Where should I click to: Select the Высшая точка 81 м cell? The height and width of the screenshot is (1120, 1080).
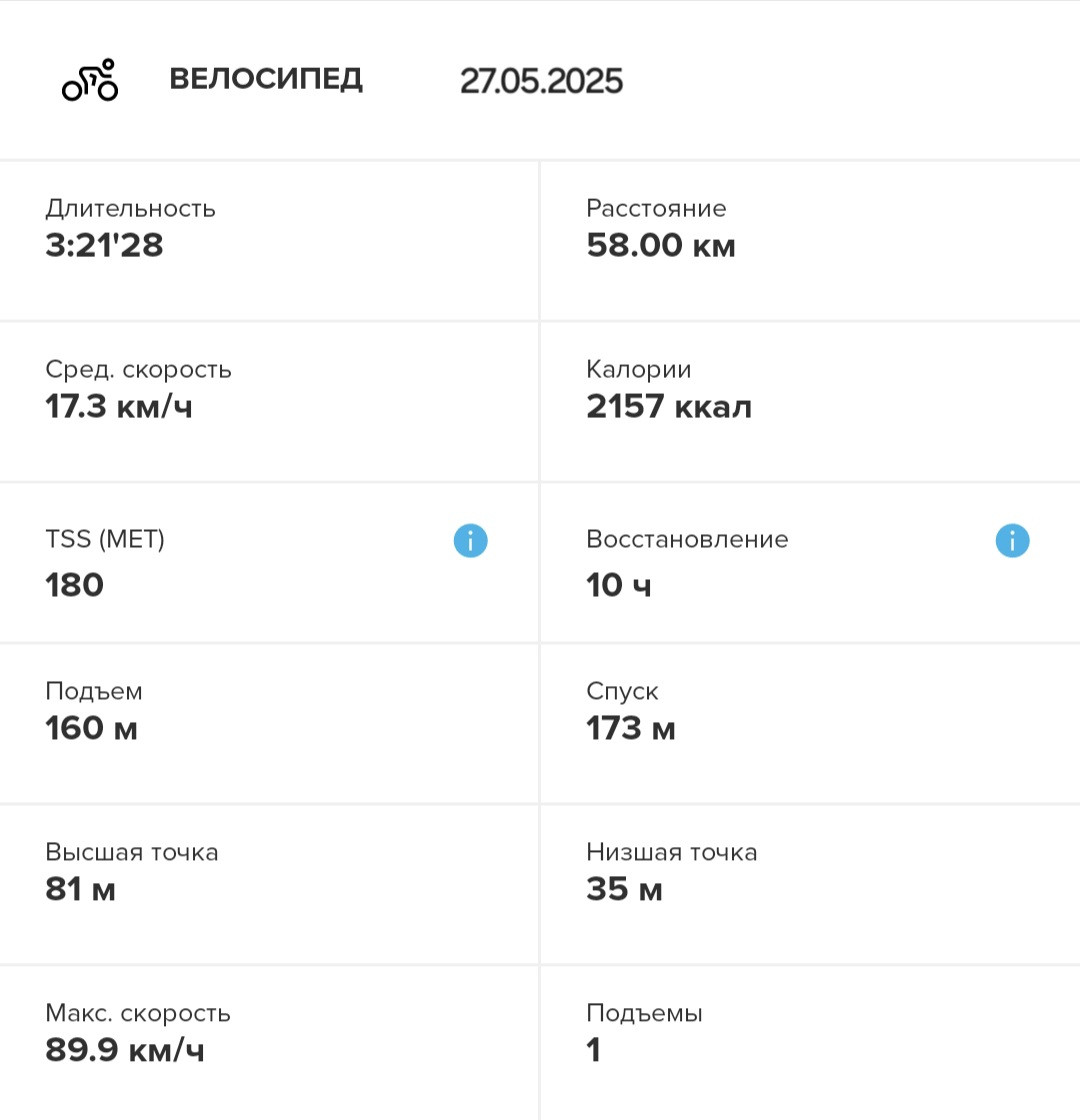pos(269,884)
